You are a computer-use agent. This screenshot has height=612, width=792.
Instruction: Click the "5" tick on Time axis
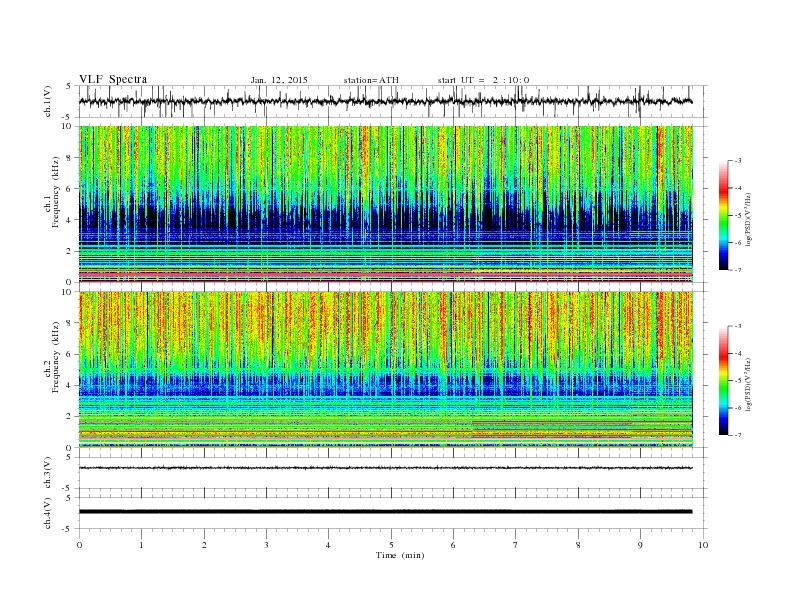(391, 545)
